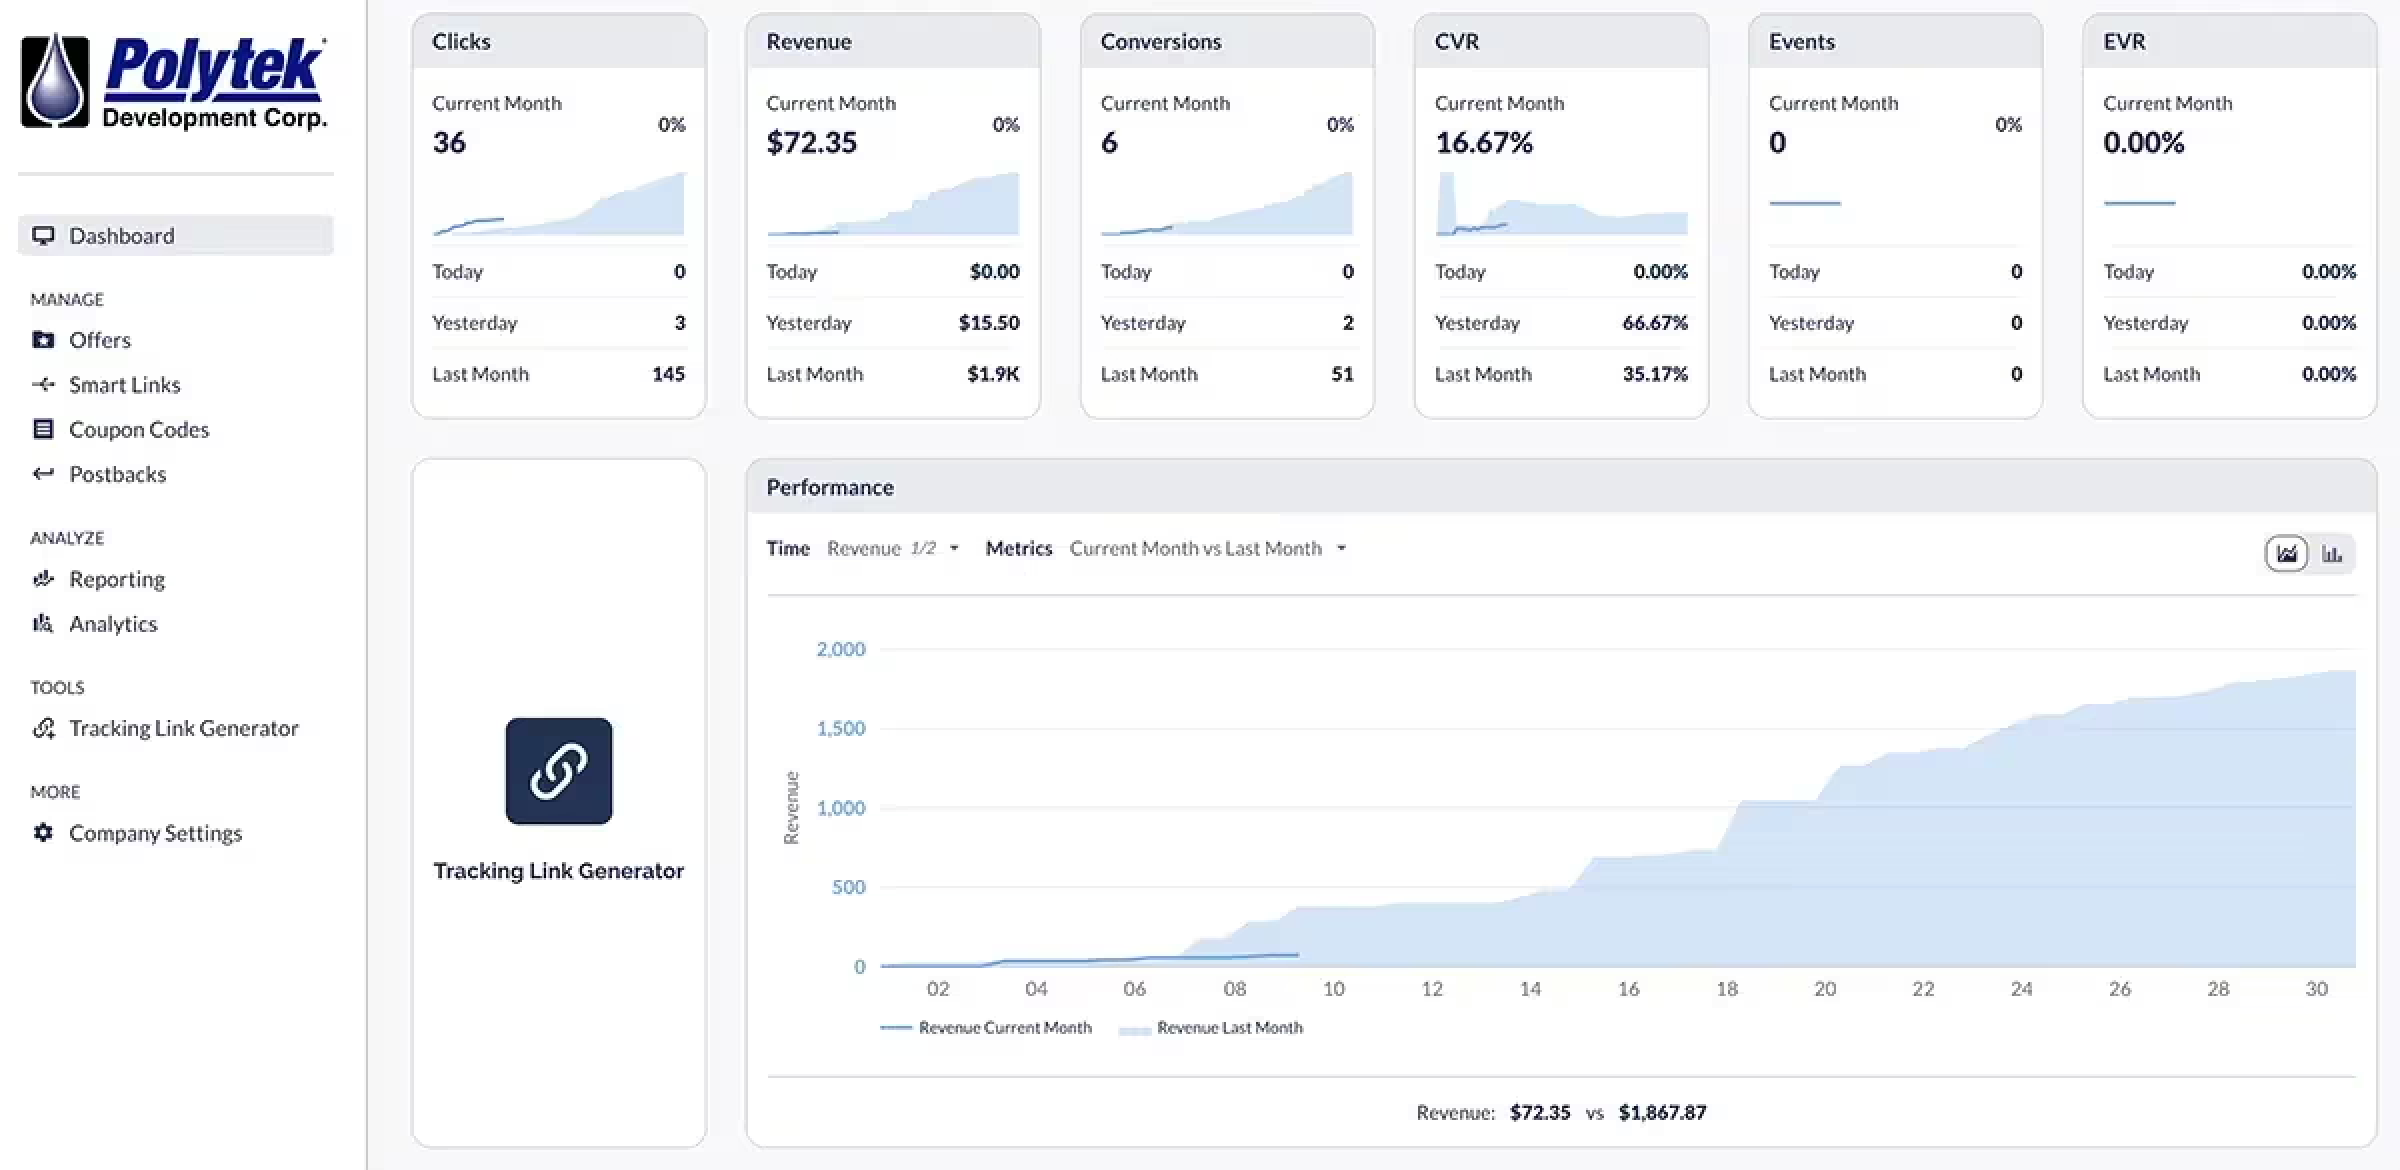Click the Tracking Link Generator card label
The height and width of the screenshot is (1170, 2400).
click(558, 870)
